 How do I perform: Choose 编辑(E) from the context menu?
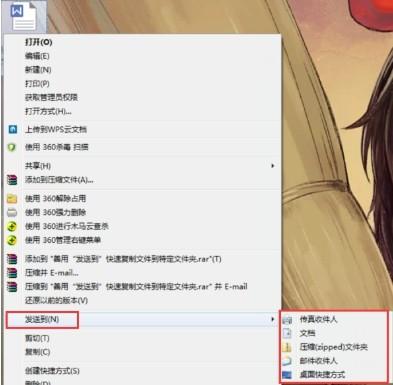(37, 56)
